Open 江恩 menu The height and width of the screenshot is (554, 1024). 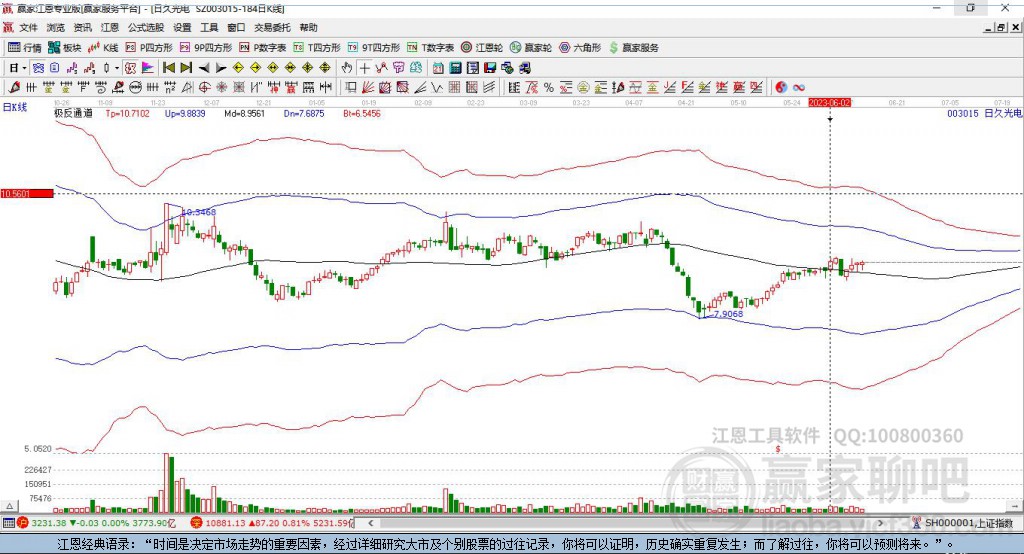tap(110, 27)
